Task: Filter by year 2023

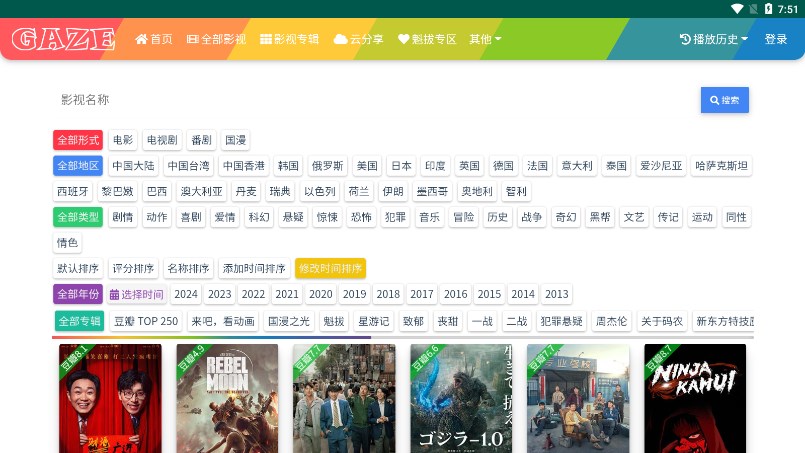Action: [220, 294]
